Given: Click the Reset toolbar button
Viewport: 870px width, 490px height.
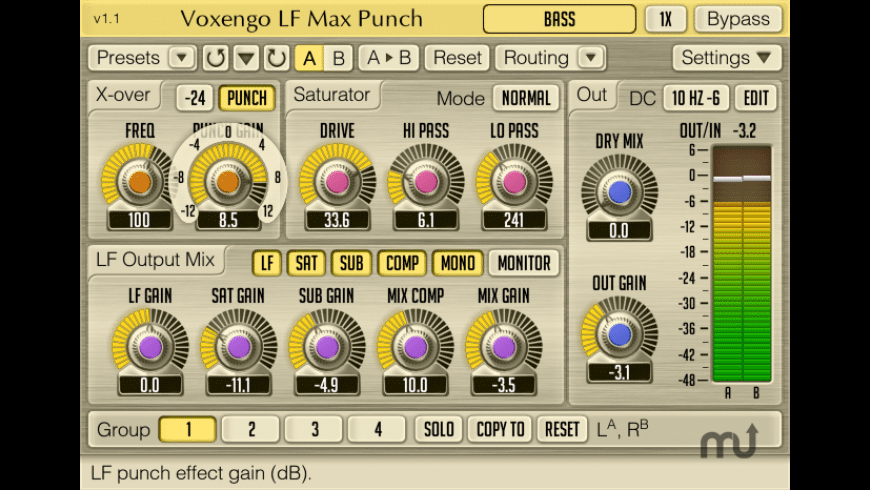Looking at the screenshot, I should 457,58.
